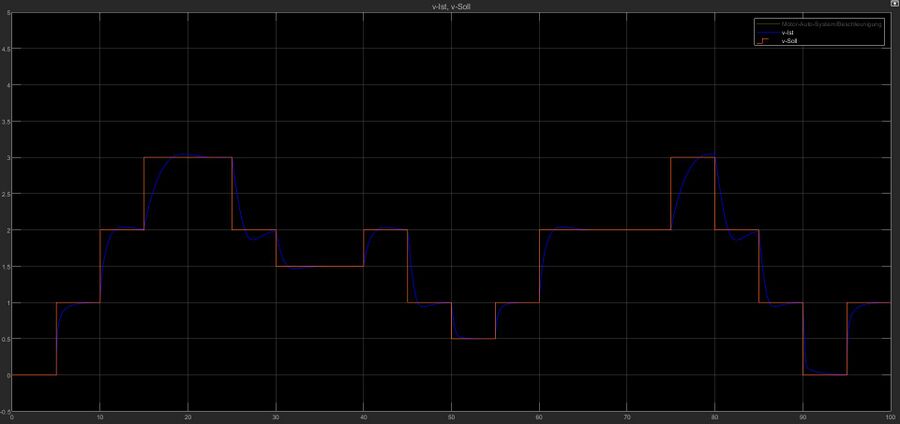Hide the Motor-Auto-System/Beschleunigung legend entry
This screenshot has height=424, width=900.
(x=831, y=24)
